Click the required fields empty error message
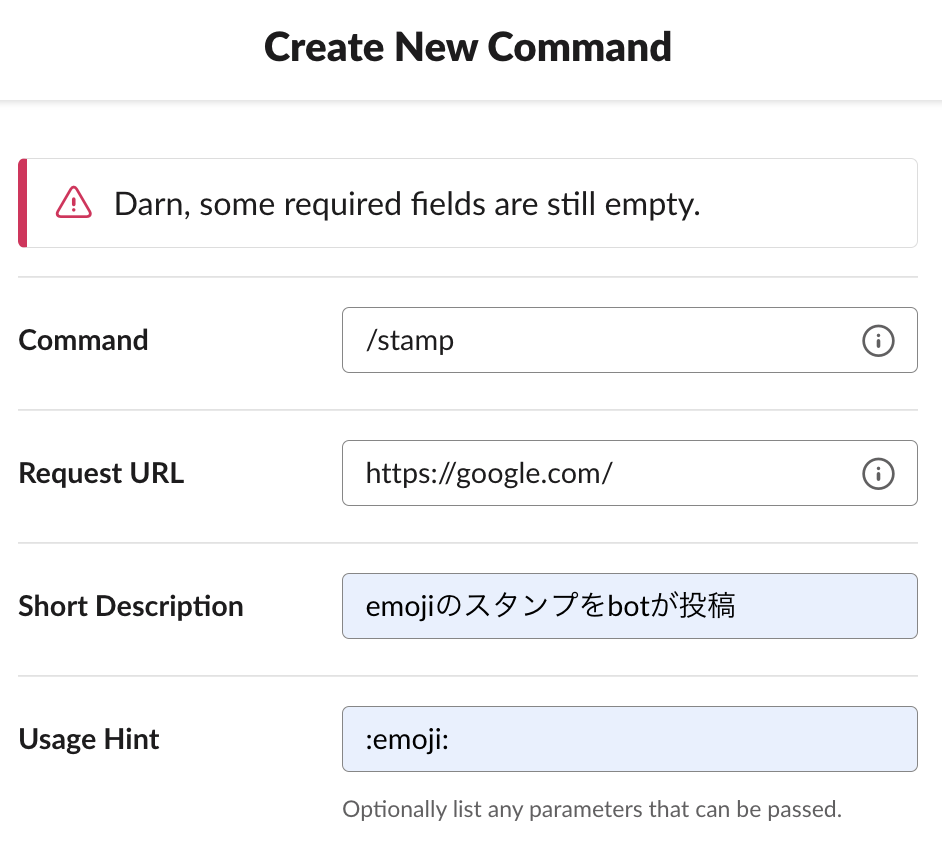 click(407, 203)
